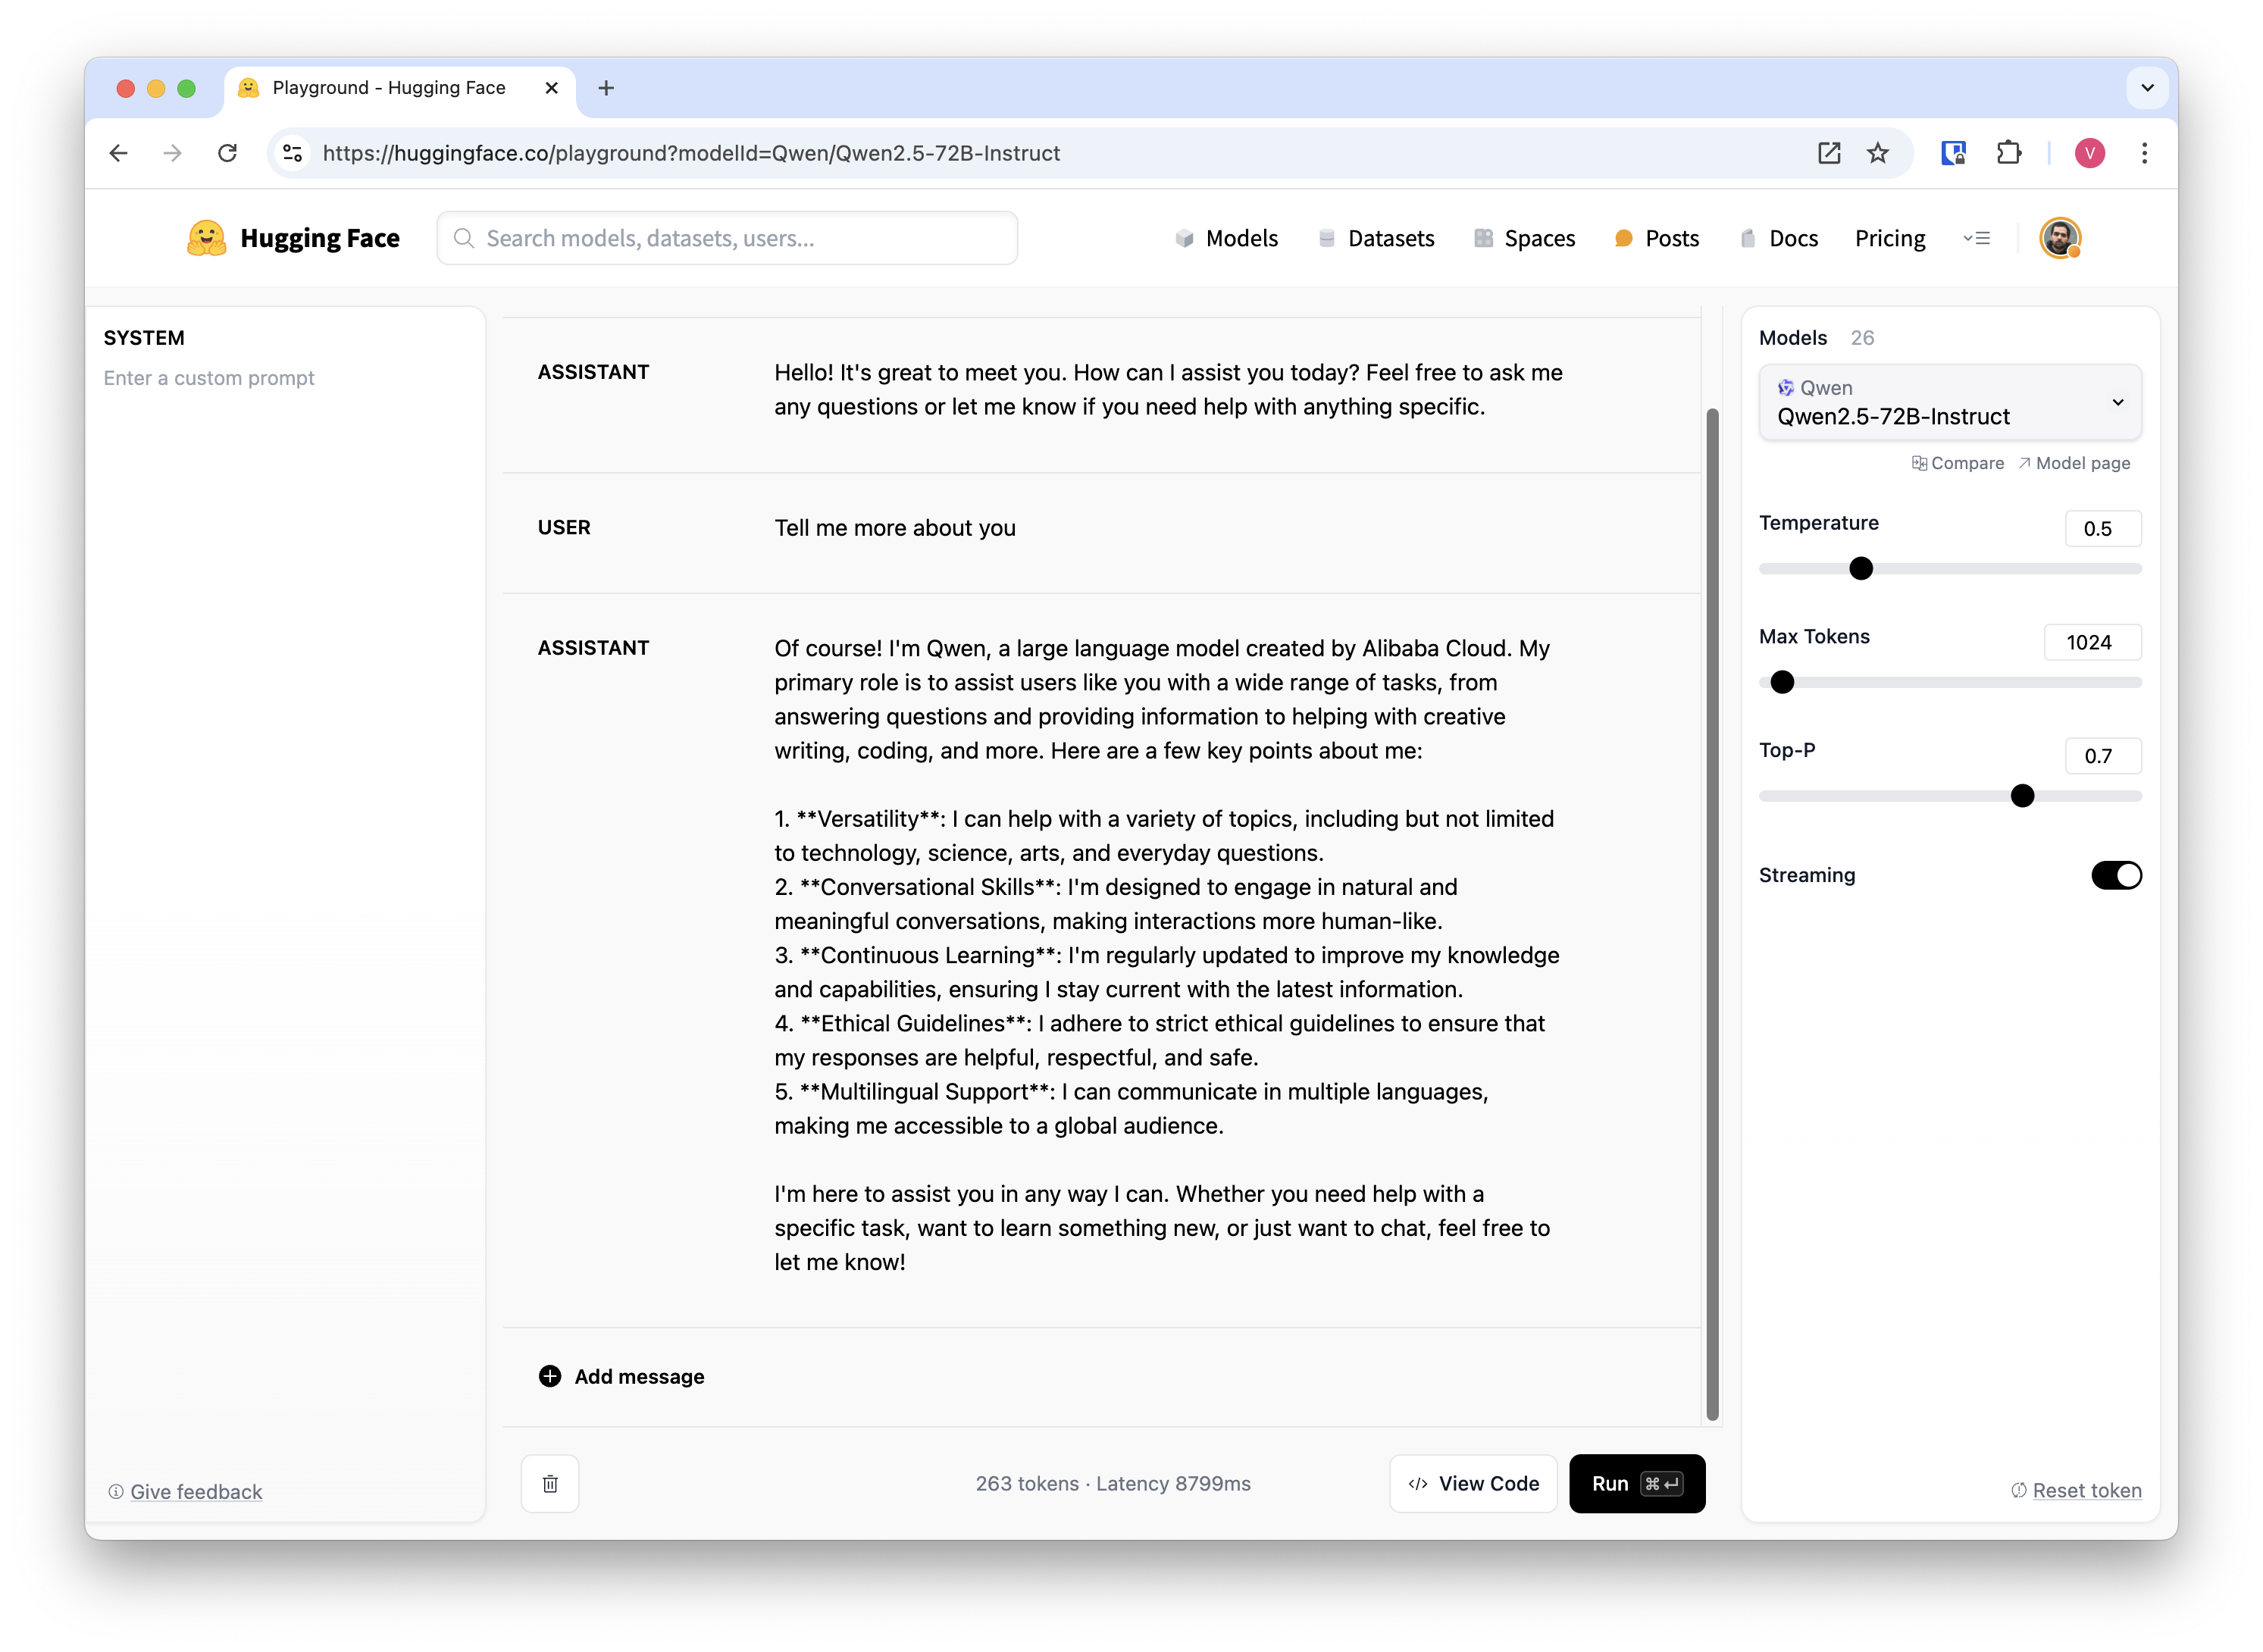Click the View Code button
2263x1652 pixels.
click(x=1473, y=1484)
